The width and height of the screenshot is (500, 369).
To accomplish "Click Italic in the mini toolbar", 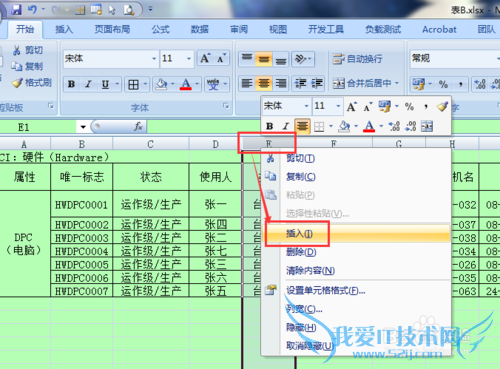I will (x=286, y=126).
